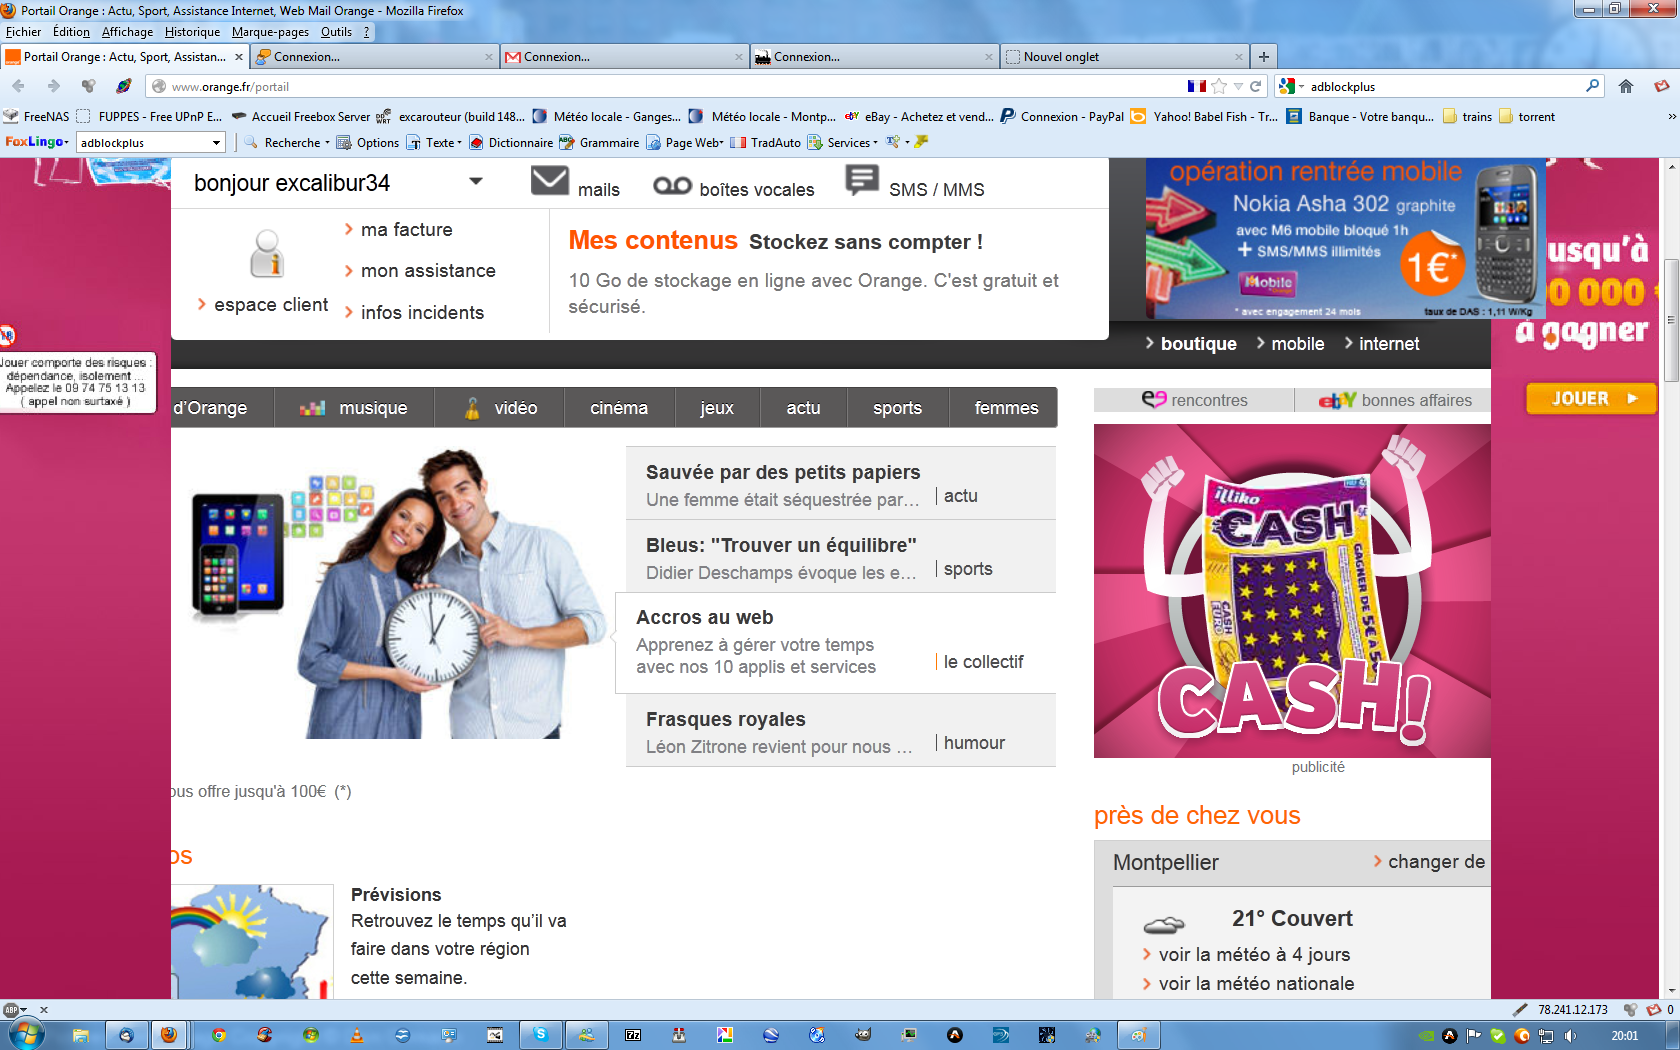Open the FoxLingo adblockplus combo box
1680x1050 pixels.
(150, 143)
